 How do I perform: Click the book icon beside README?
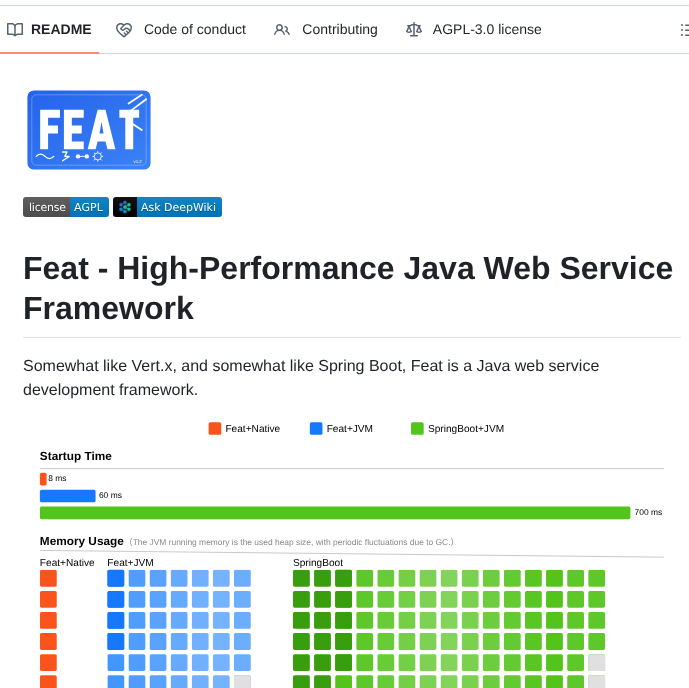pyautogui.click(x=15, y=30)
